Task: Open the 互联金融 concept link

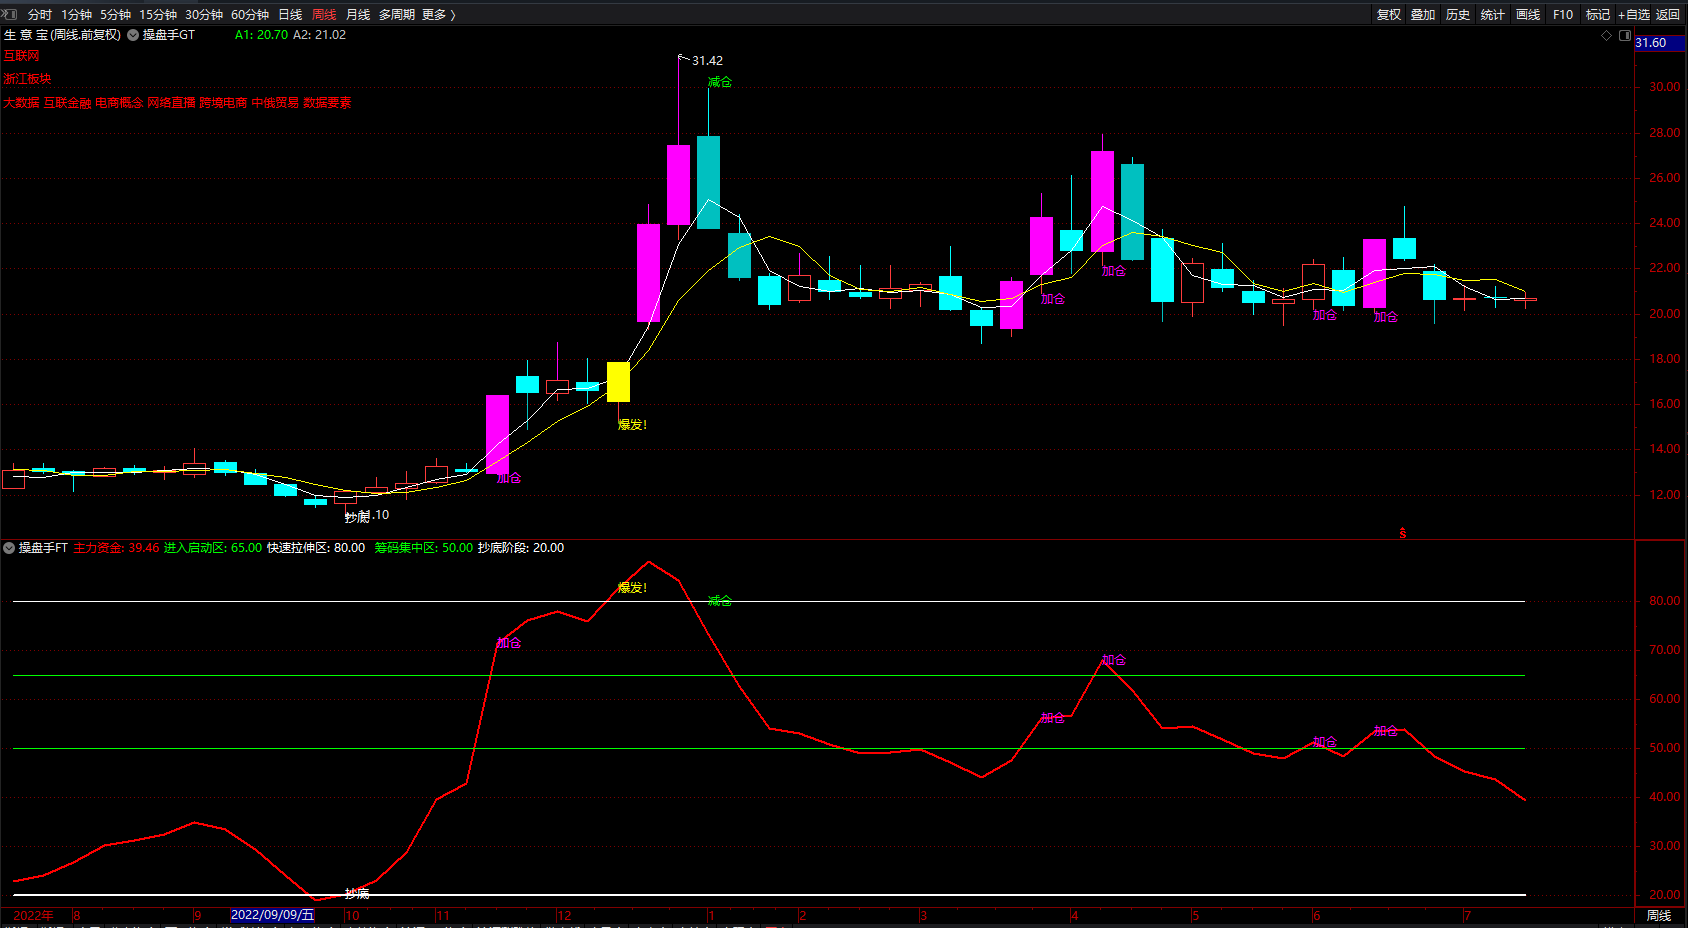Action: 68,103
